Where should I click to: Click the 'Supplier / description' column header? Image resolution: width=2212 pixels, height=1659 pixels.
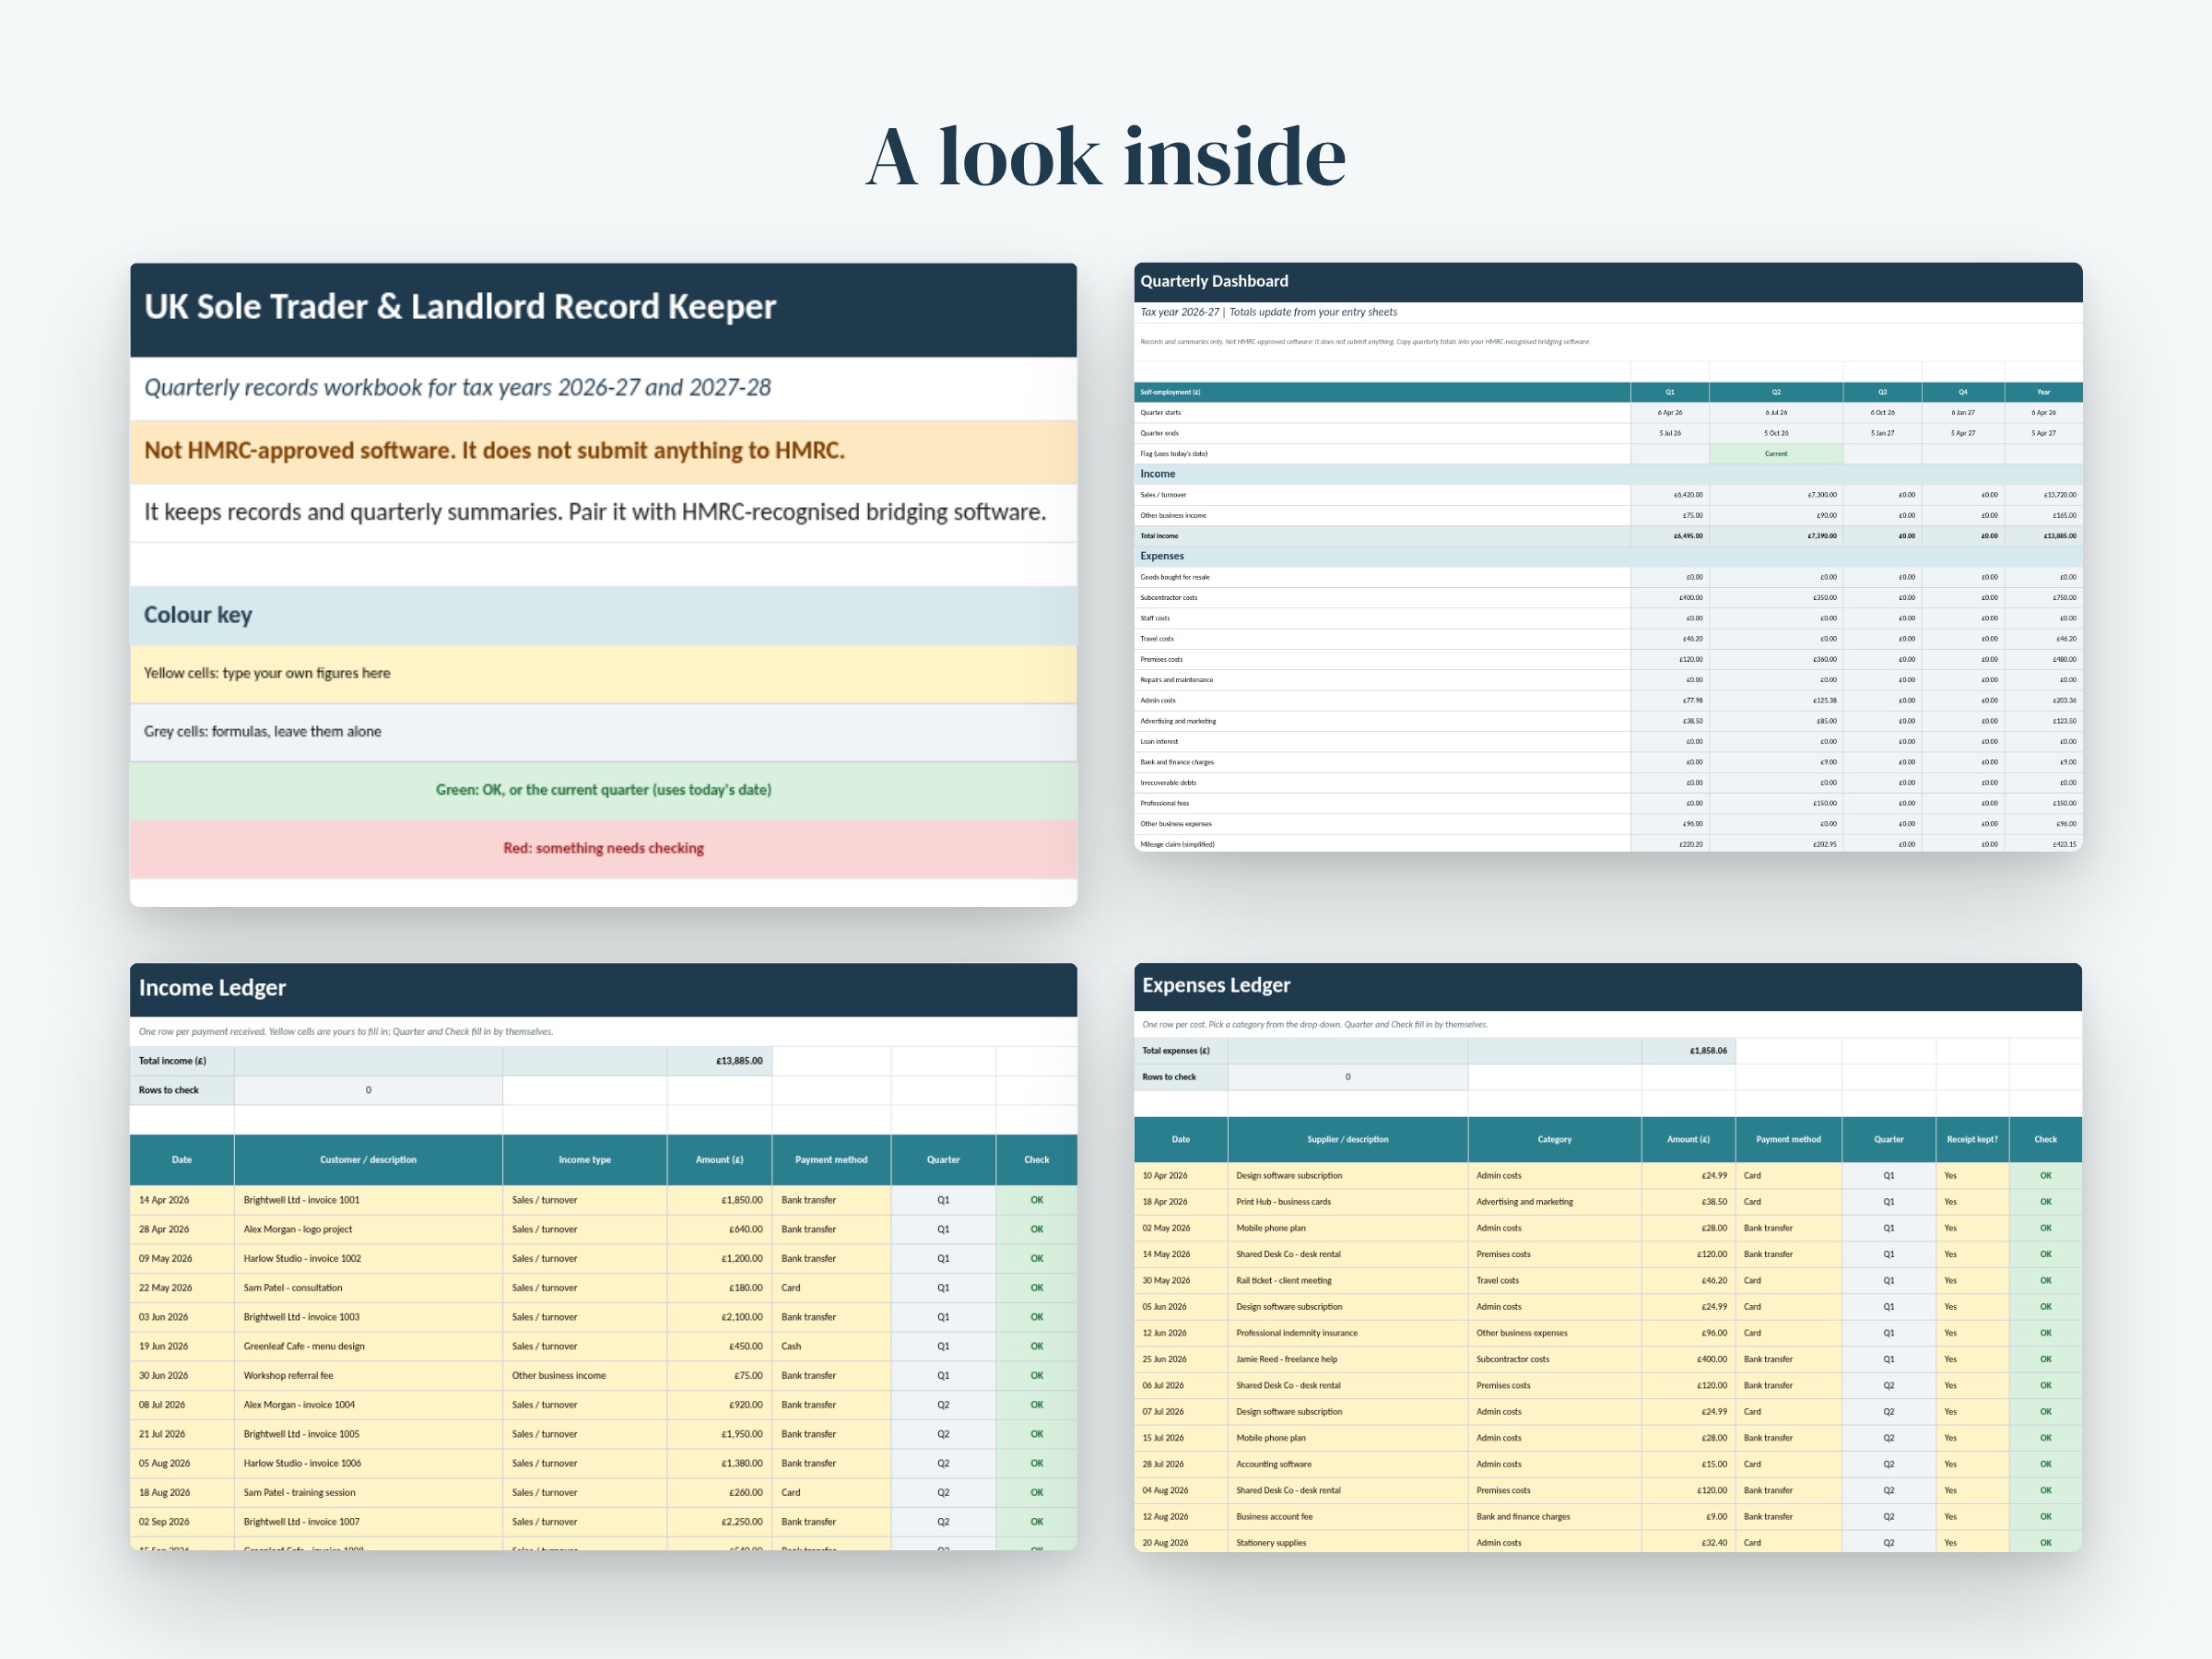[1347, 1140]
